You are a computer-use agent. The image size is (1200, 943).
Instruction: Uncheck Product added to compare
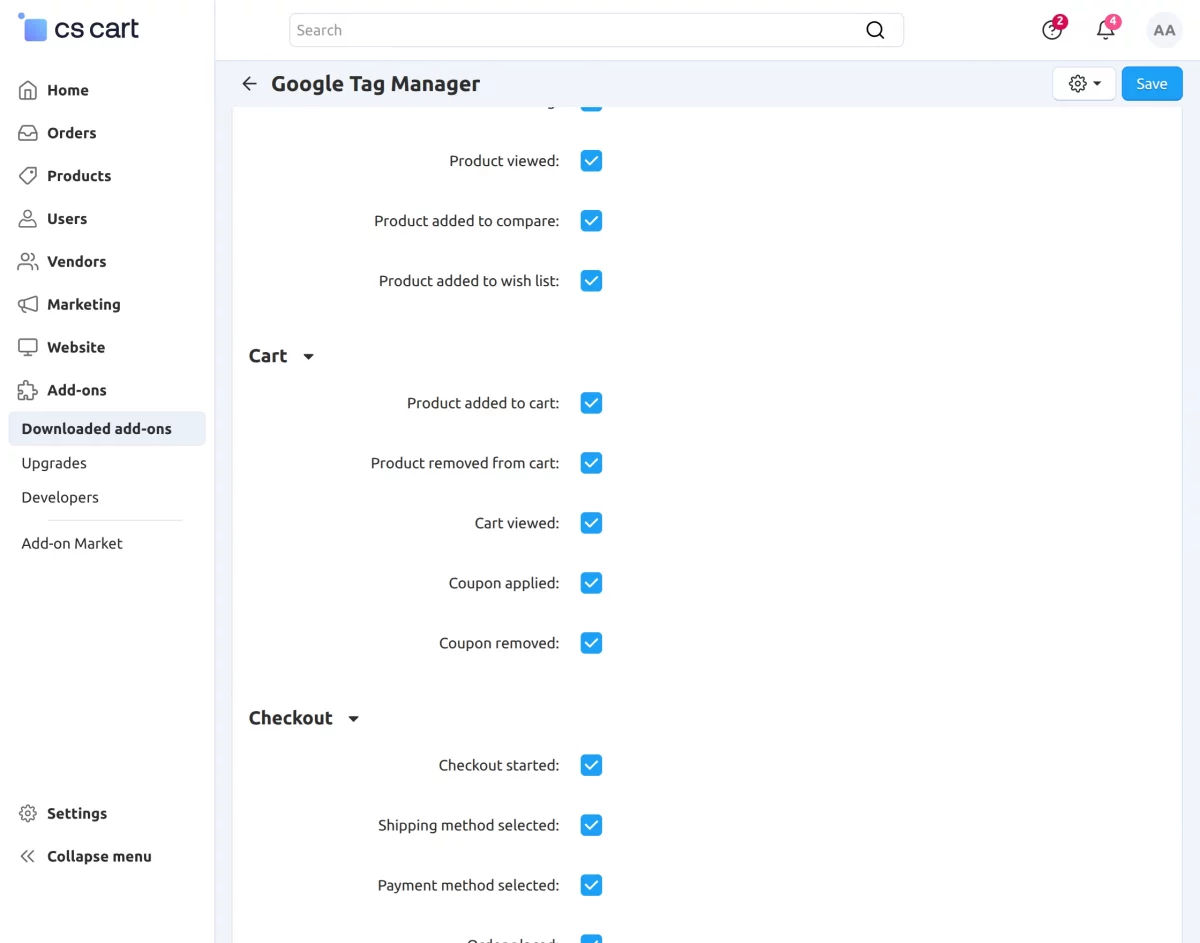pos(591,221)
